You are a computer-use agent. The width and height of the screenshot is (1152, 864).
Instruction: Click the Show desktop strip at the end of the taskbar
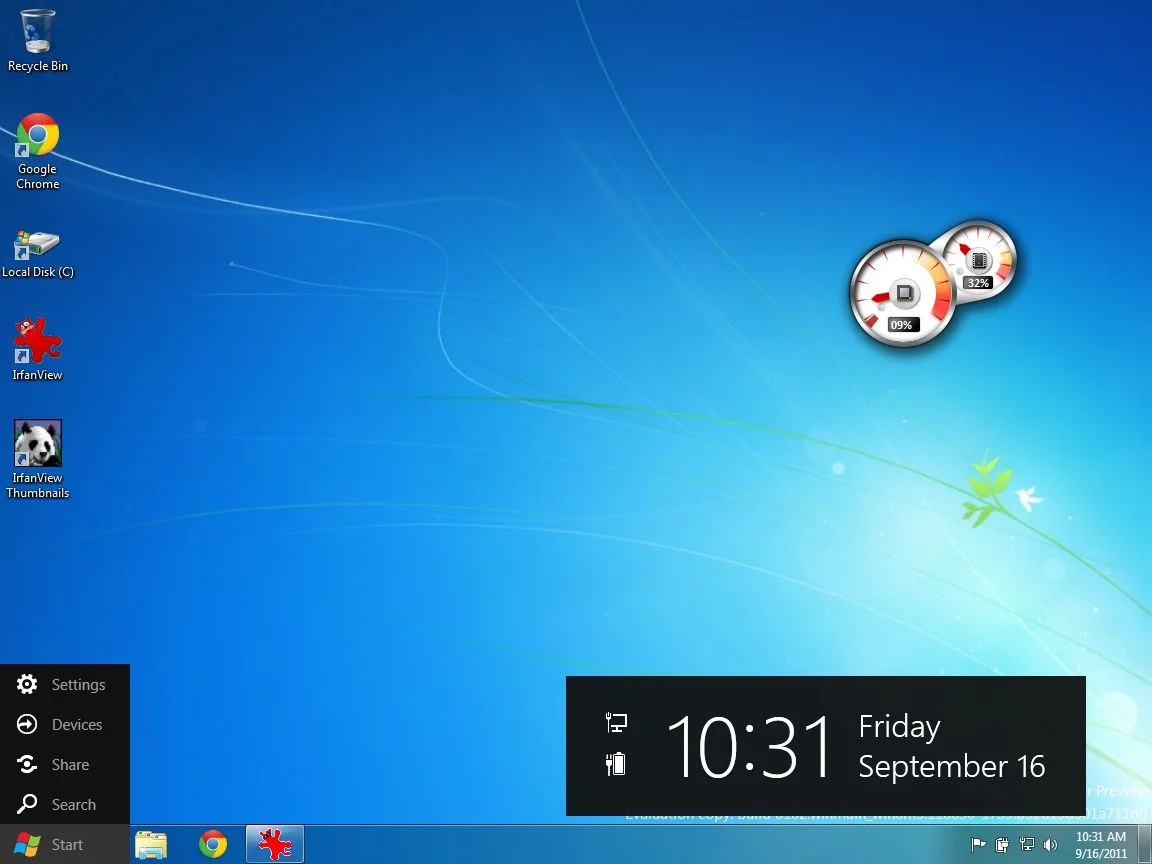[1145, 845]
